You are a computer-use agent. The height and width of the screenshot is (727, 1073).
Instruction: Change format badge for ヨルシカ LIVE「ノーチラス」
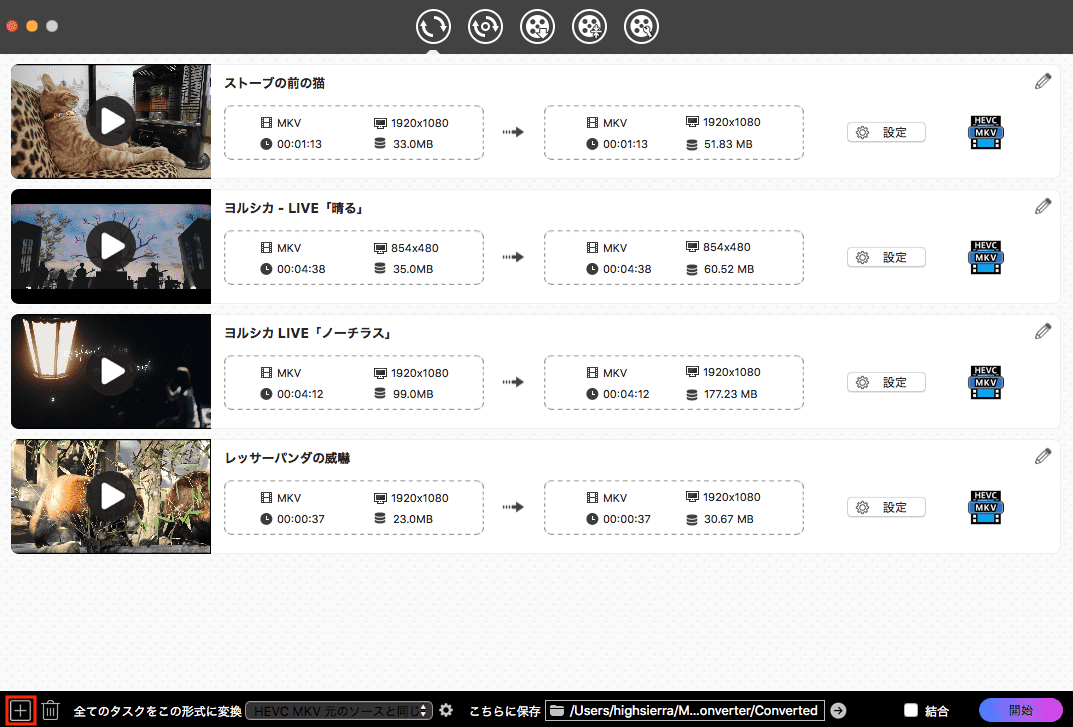click(986, 383)
